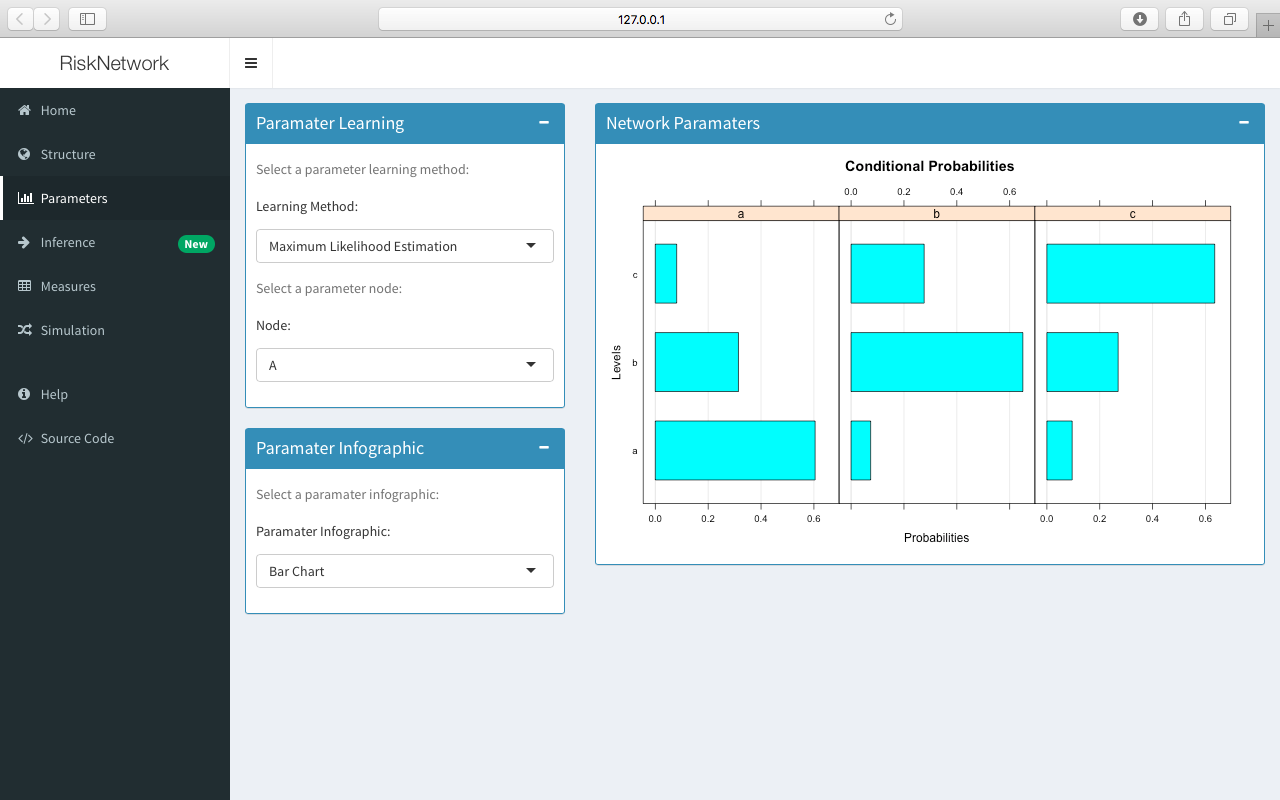
Task: Open the Paramater Infographic Bar Chart dropdown
Action: point(405,571)
